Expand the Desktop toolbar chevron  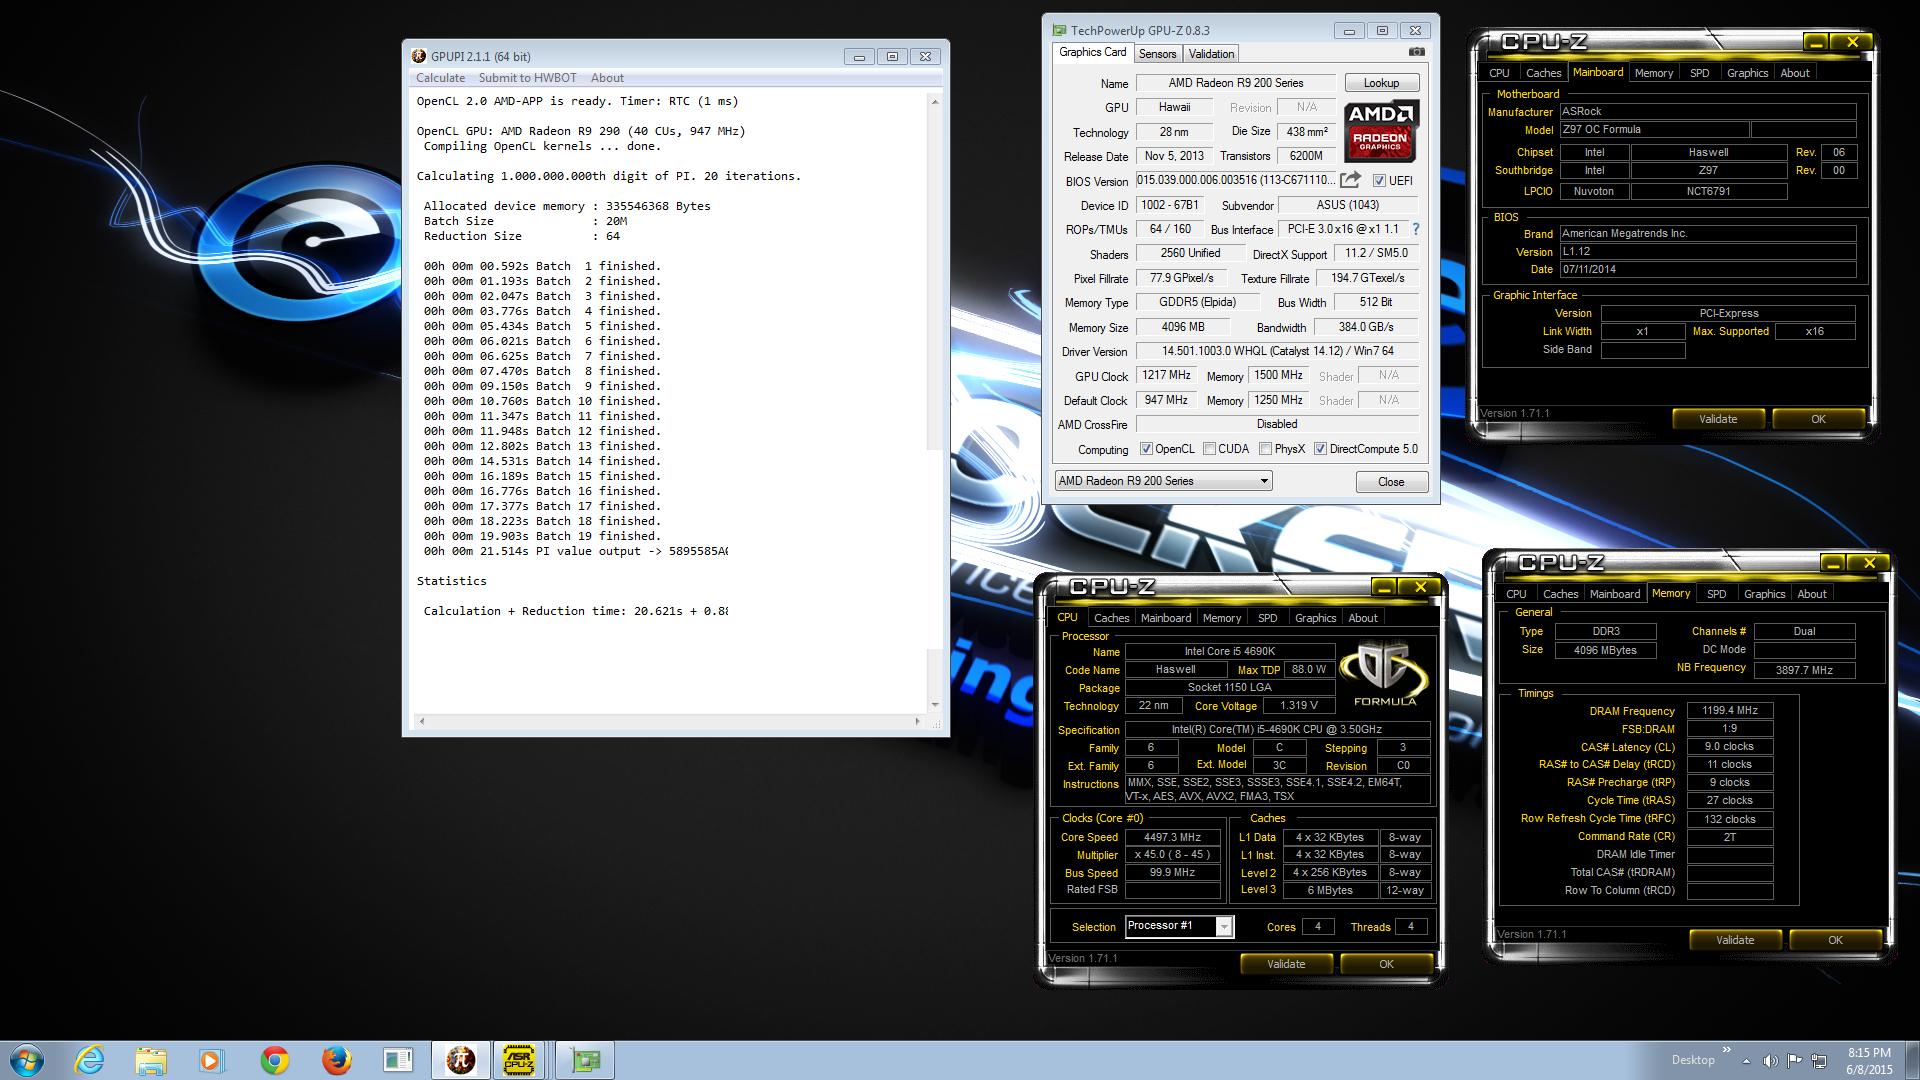pyautogui.click(x=1725, y=1049)
